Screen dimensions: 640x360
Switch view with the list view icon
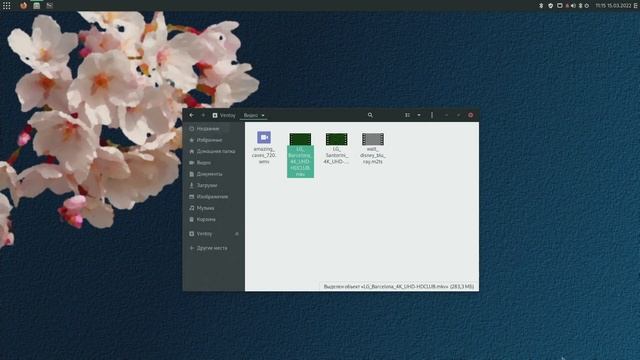[407, 115]
